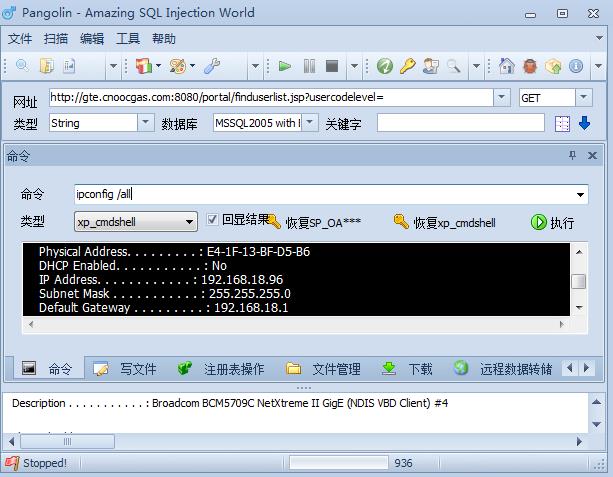613x477 pixels.
Task: Open the 帮助 menu
Action: (163, 39)
